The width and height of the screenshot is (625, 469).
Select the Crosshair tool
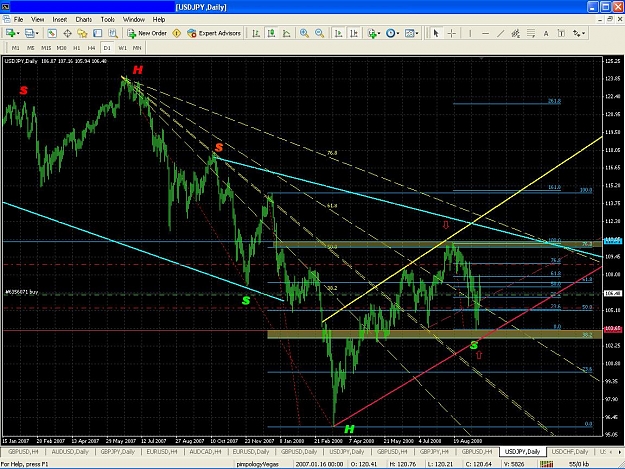pos(451,33)
